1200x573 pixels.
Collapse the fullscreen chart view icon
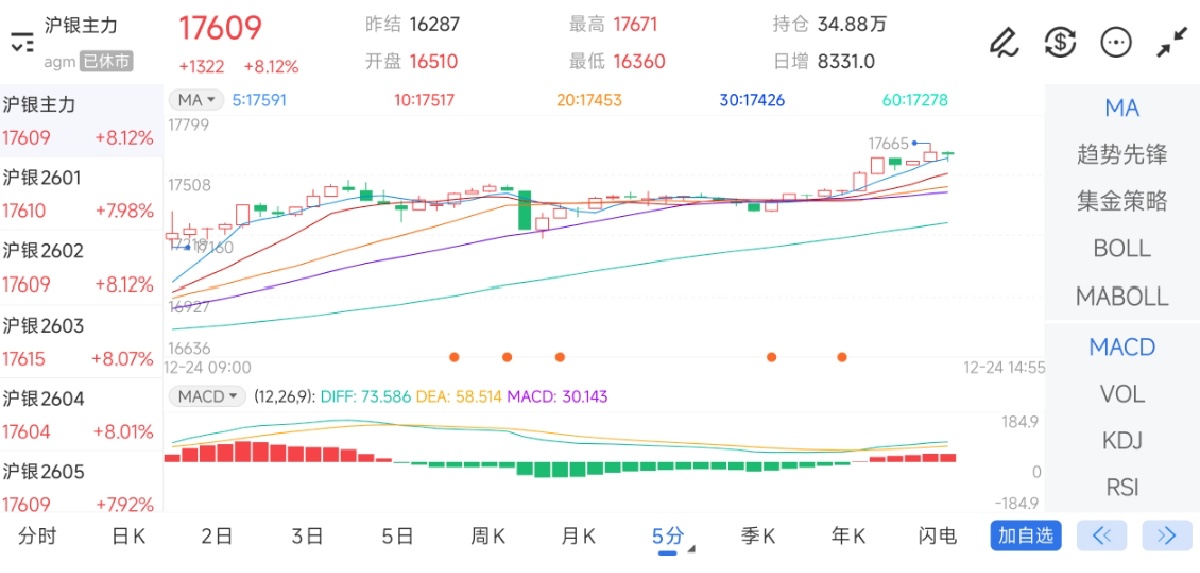tap(1170, 42)
